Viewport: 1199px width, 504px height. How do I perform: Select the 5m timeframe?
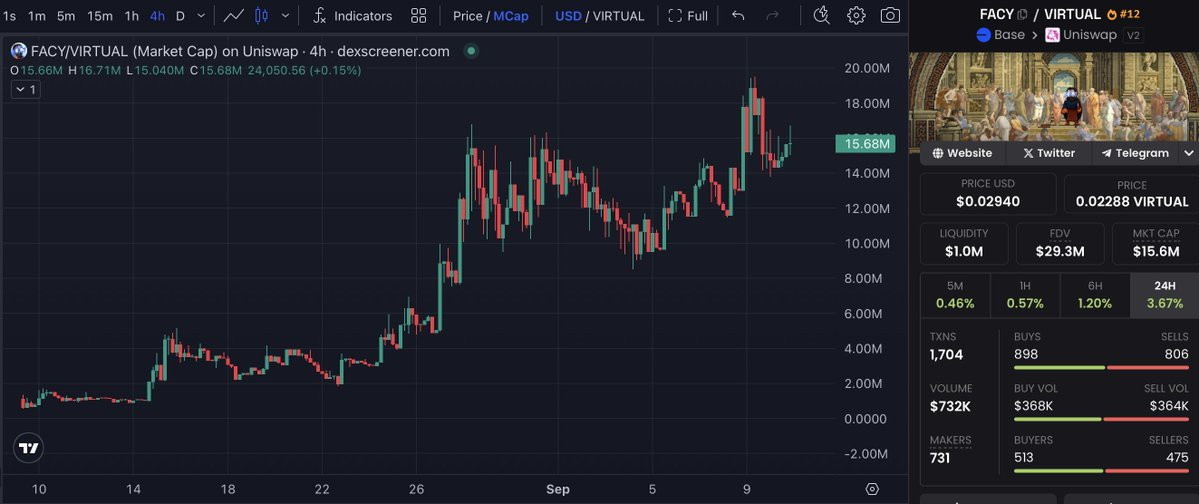pyautogui.click(x=66, y=15)
